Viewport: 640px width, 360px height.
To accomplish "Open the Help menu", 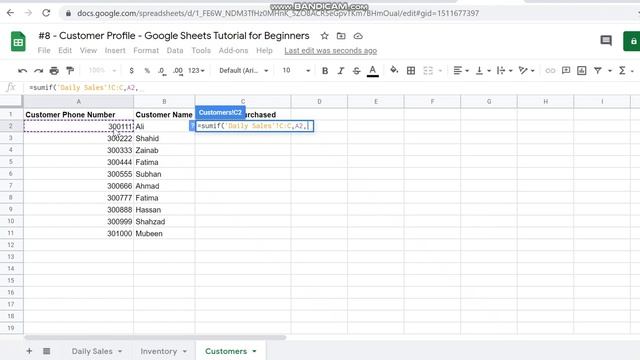I will (x=264, y=51).
